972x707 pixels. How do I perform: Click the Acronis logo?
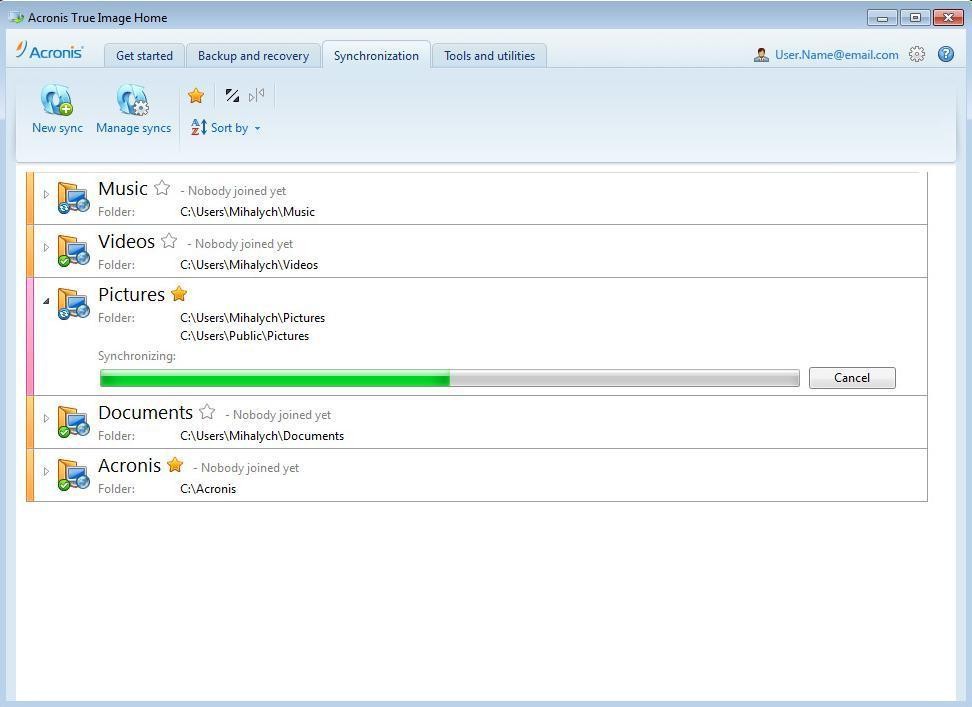[x=50, y=51]
